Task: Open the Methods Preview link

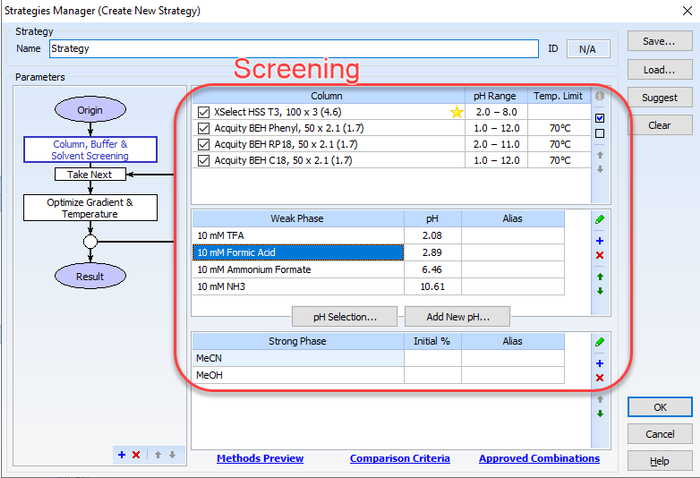Action: coord(260,458)
